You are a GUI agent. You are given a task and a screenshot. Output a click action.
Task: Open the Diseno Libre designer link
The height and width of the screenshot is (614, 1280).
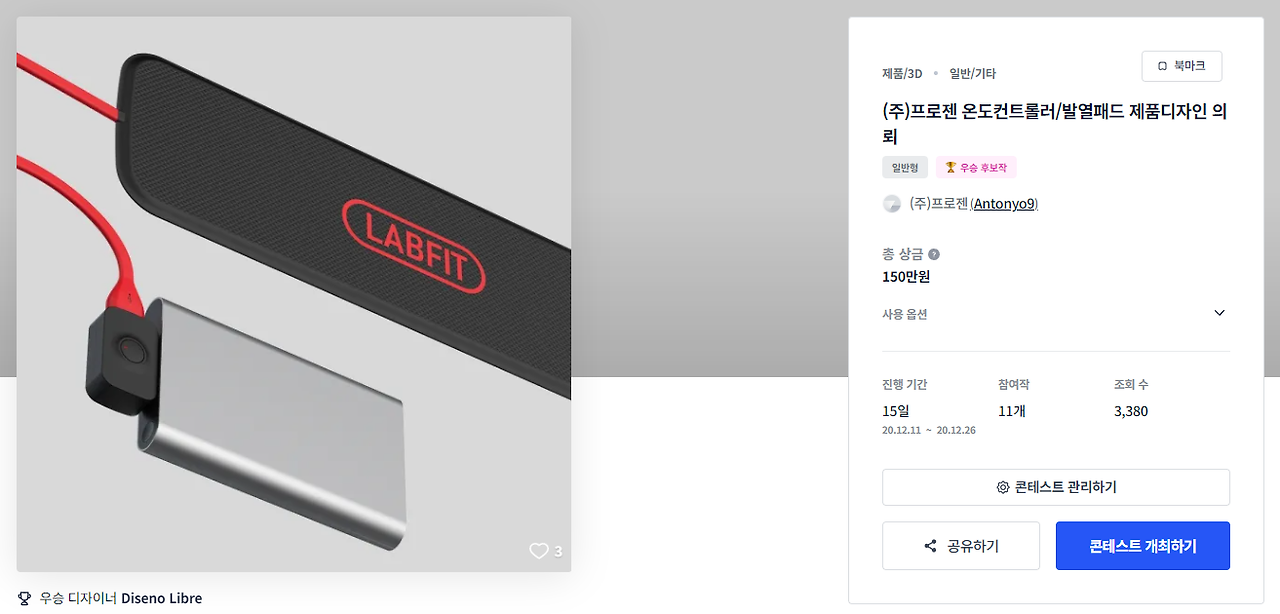pos(162,598)
